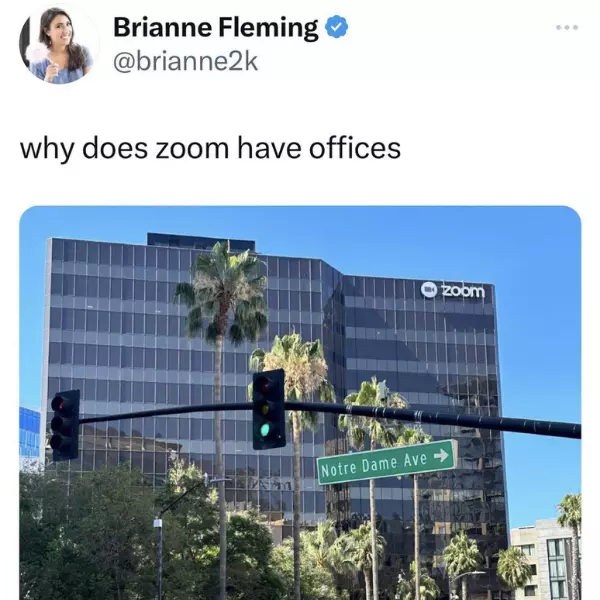
Task: Click the center traffic light showing green
Action: [269, 409]
